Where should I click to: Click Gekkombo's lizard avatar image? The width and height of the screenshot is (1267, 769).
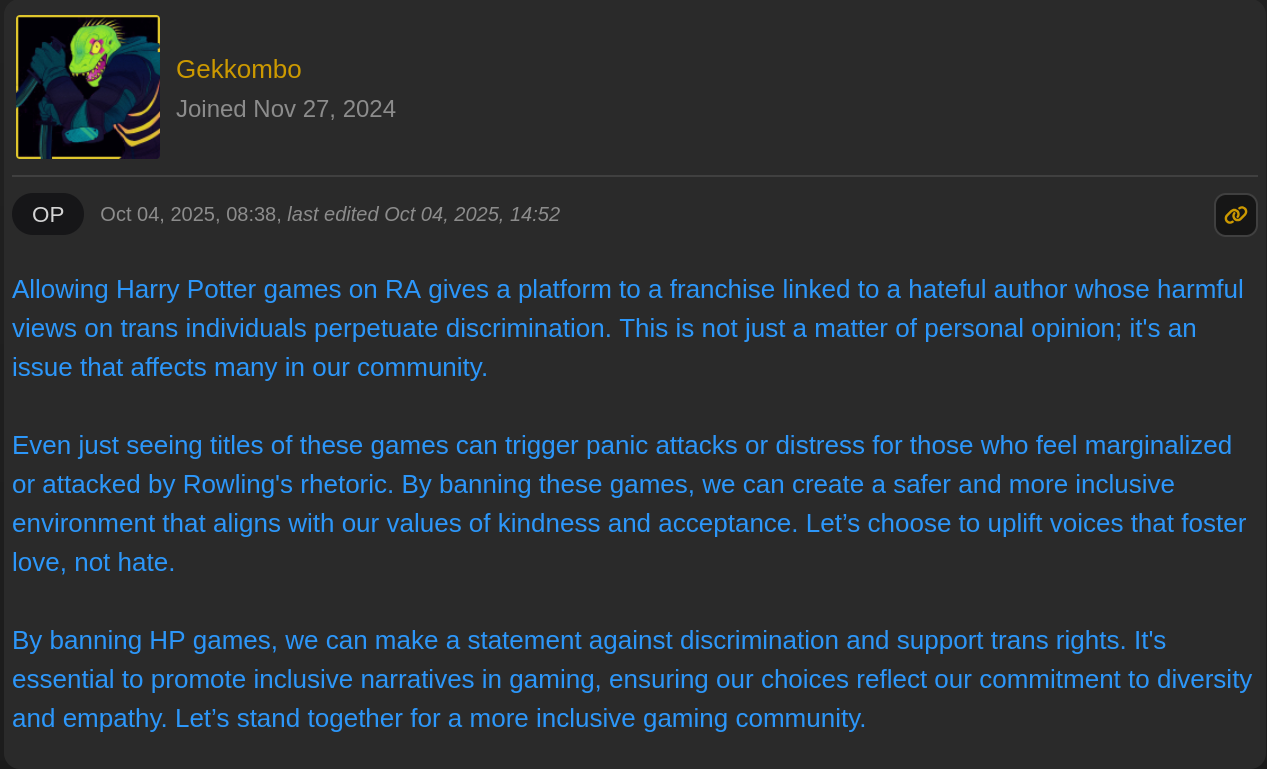pos(88,87)
